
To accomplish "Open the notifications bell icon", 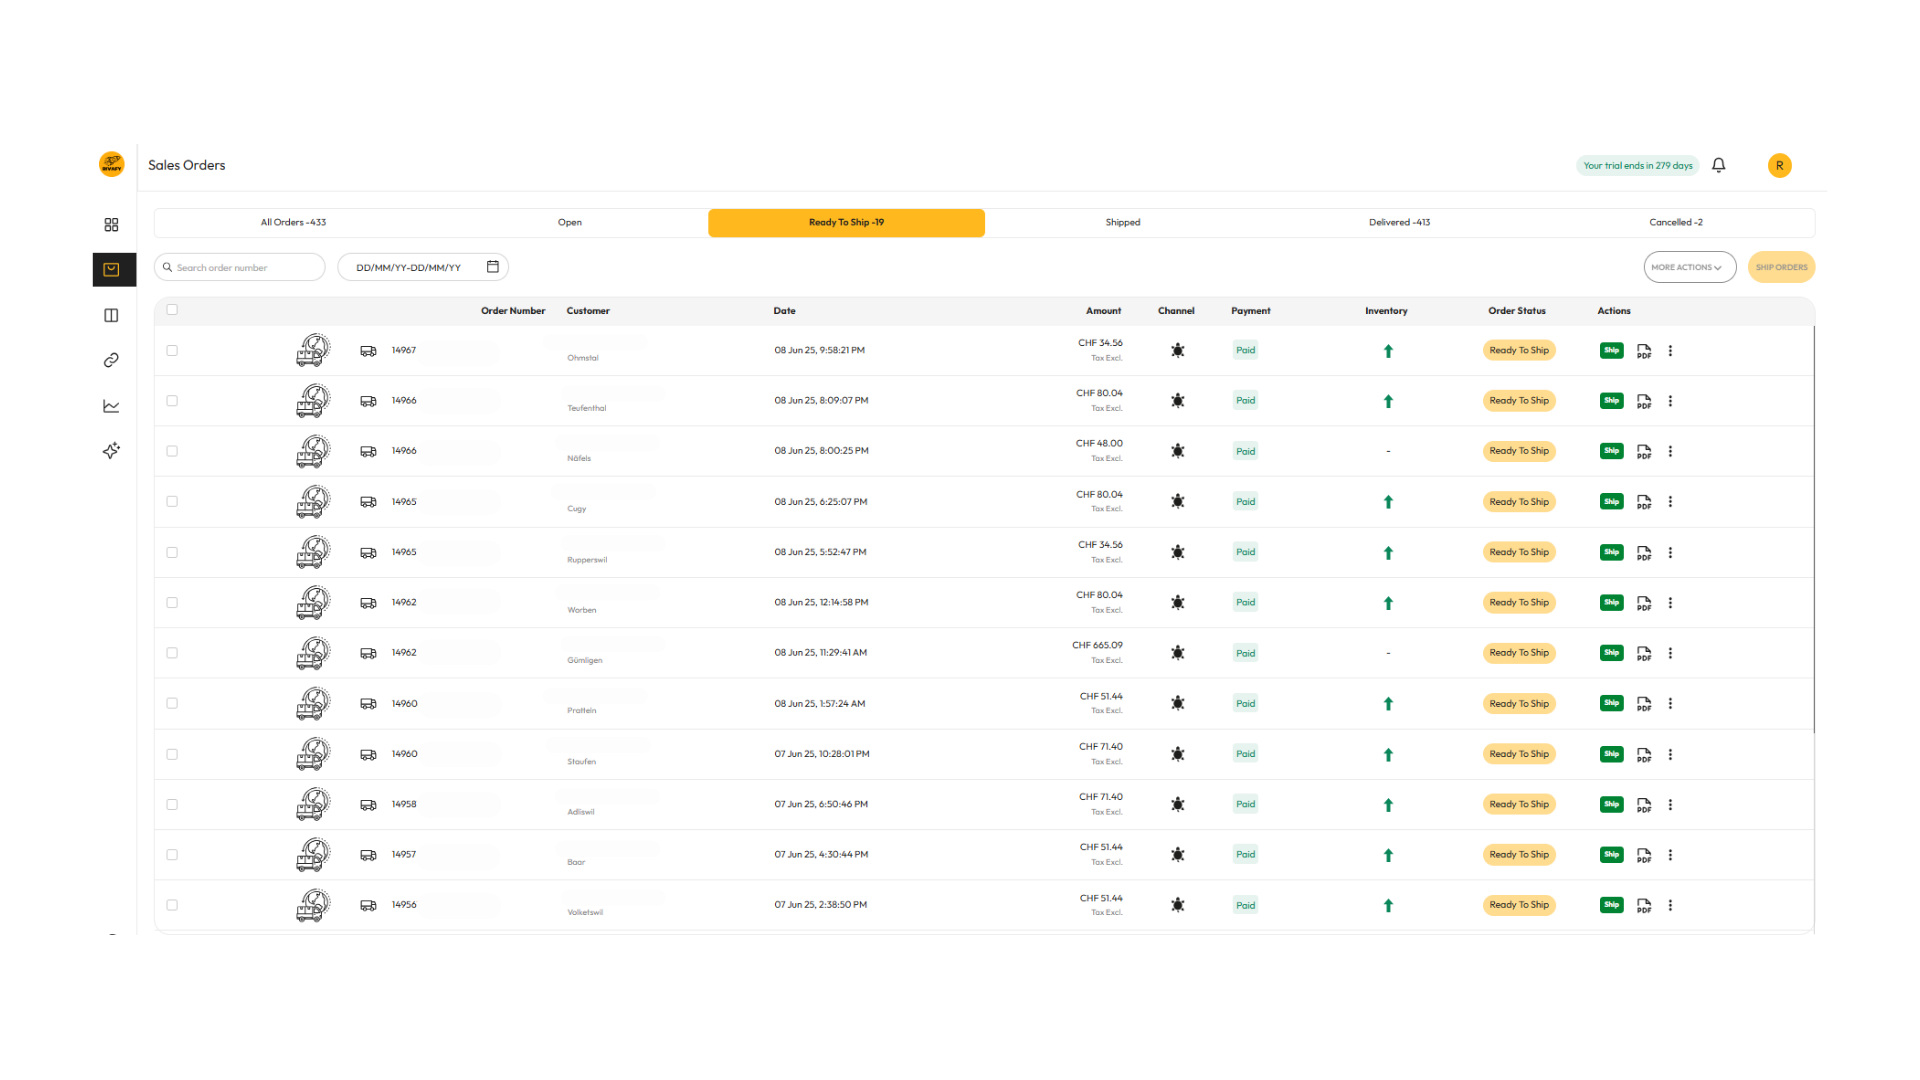I will coord(1718,165).
